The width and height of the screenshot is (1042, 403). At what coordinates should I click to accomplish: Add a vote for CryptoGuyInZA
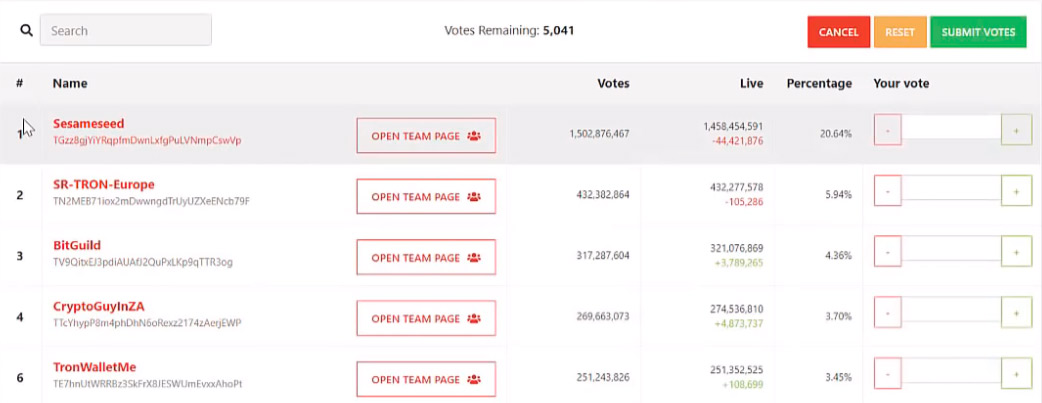(x=1016, y=313)
